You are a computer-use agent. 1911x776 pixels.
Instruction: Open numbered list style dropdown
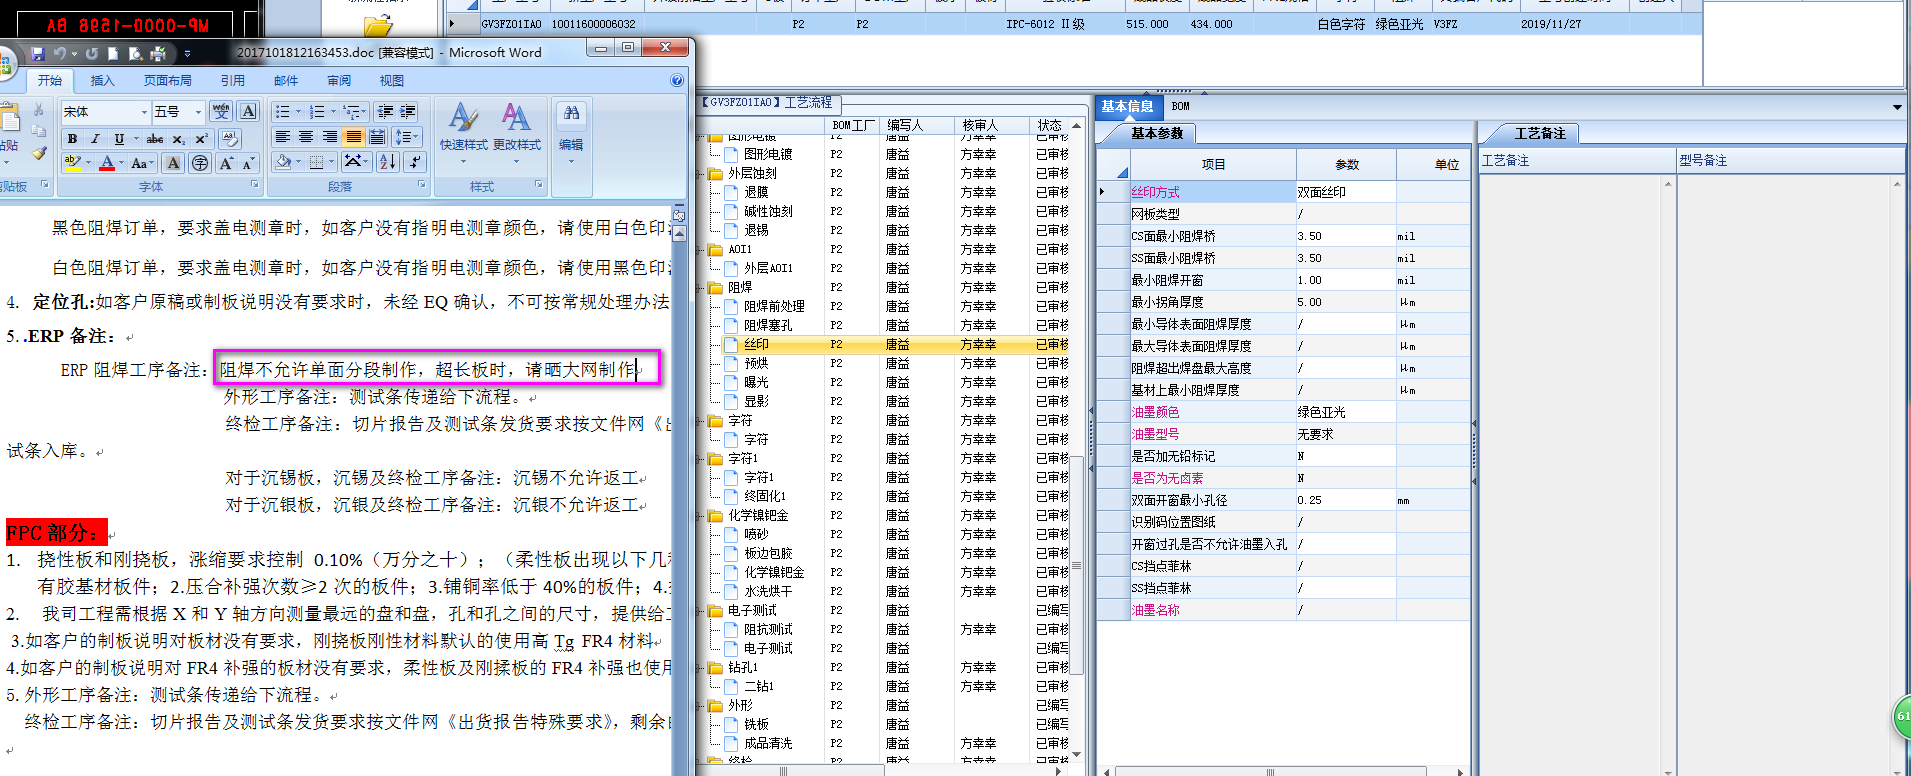pos(332,112)
